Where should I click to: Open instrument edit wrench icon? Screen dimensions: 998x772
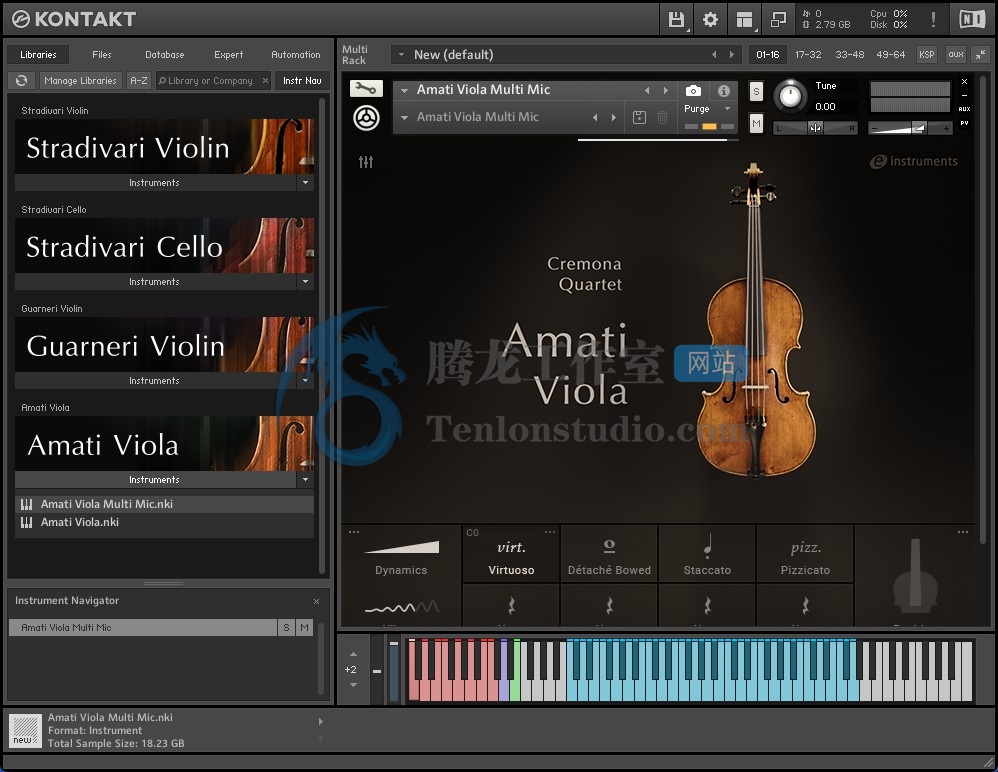366,89
